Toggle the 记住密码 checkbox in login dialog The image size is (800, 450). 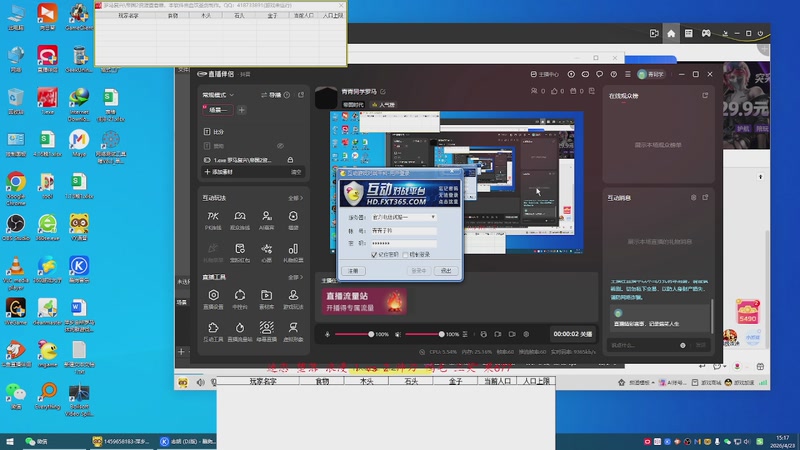coord(374,255)
